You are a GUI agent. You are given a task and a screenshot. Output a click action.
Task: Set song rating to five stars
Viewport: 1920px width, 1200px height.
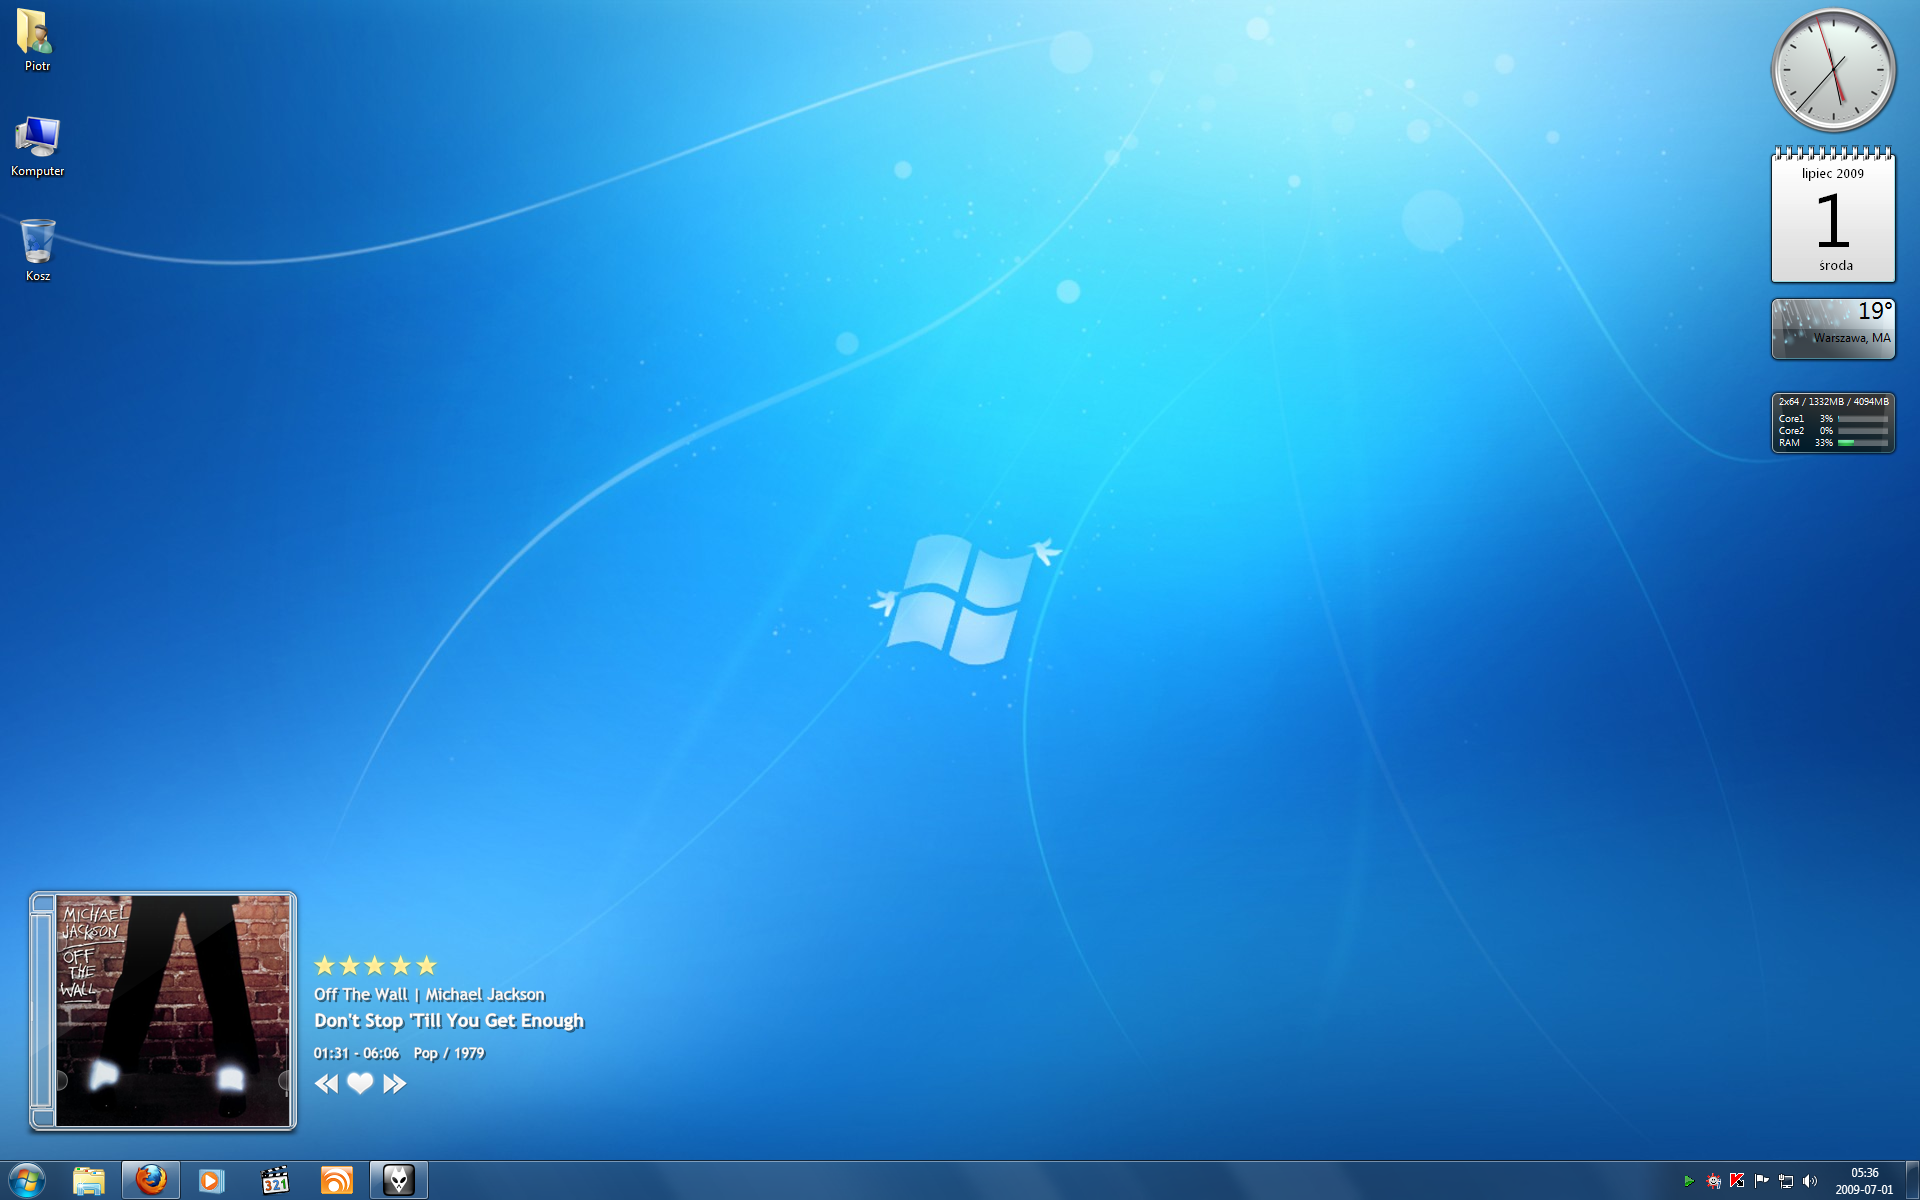pos(427,965)
